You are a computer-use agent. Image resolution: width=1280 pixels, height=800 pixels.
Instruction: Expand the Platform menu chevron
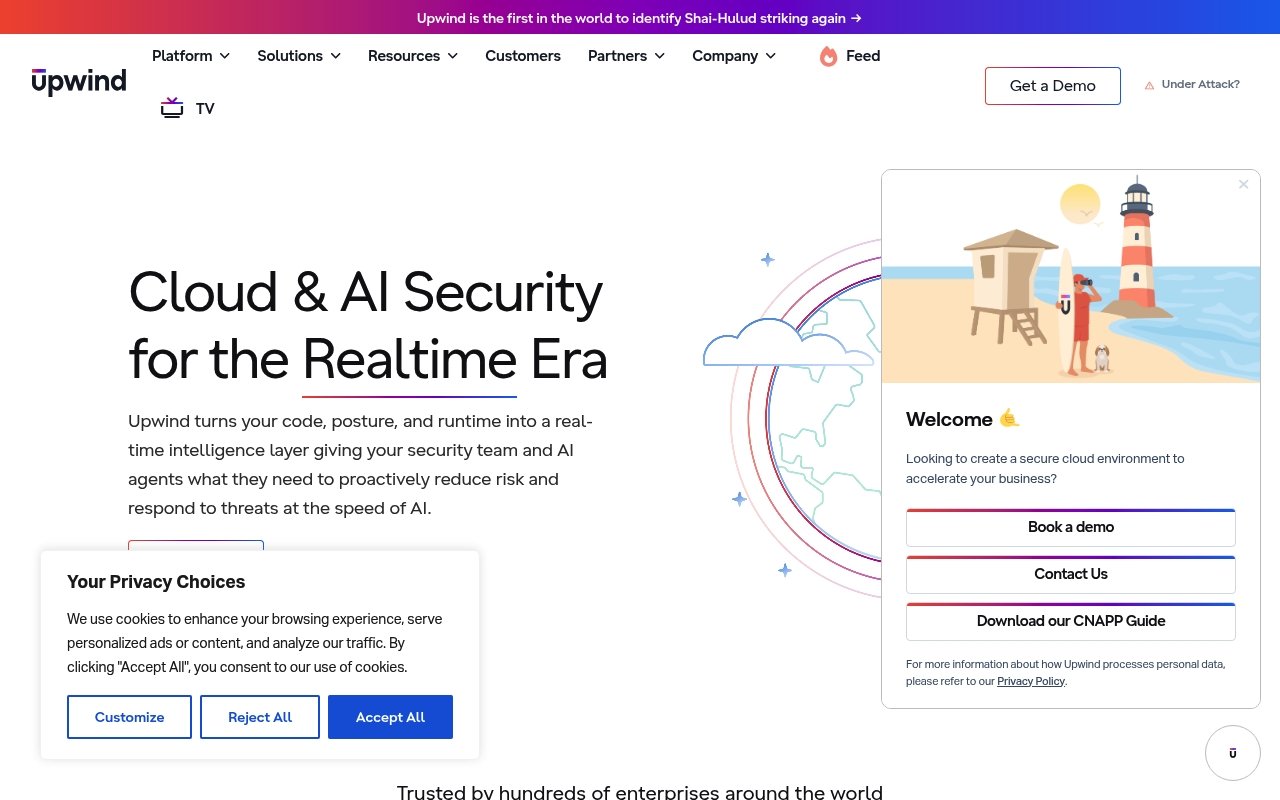point(225,56)
